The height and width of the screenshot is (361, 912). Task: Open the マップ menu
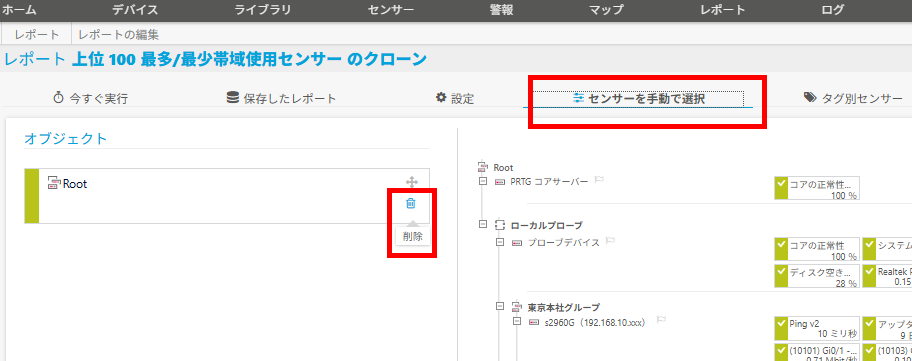tap(606, 10)
